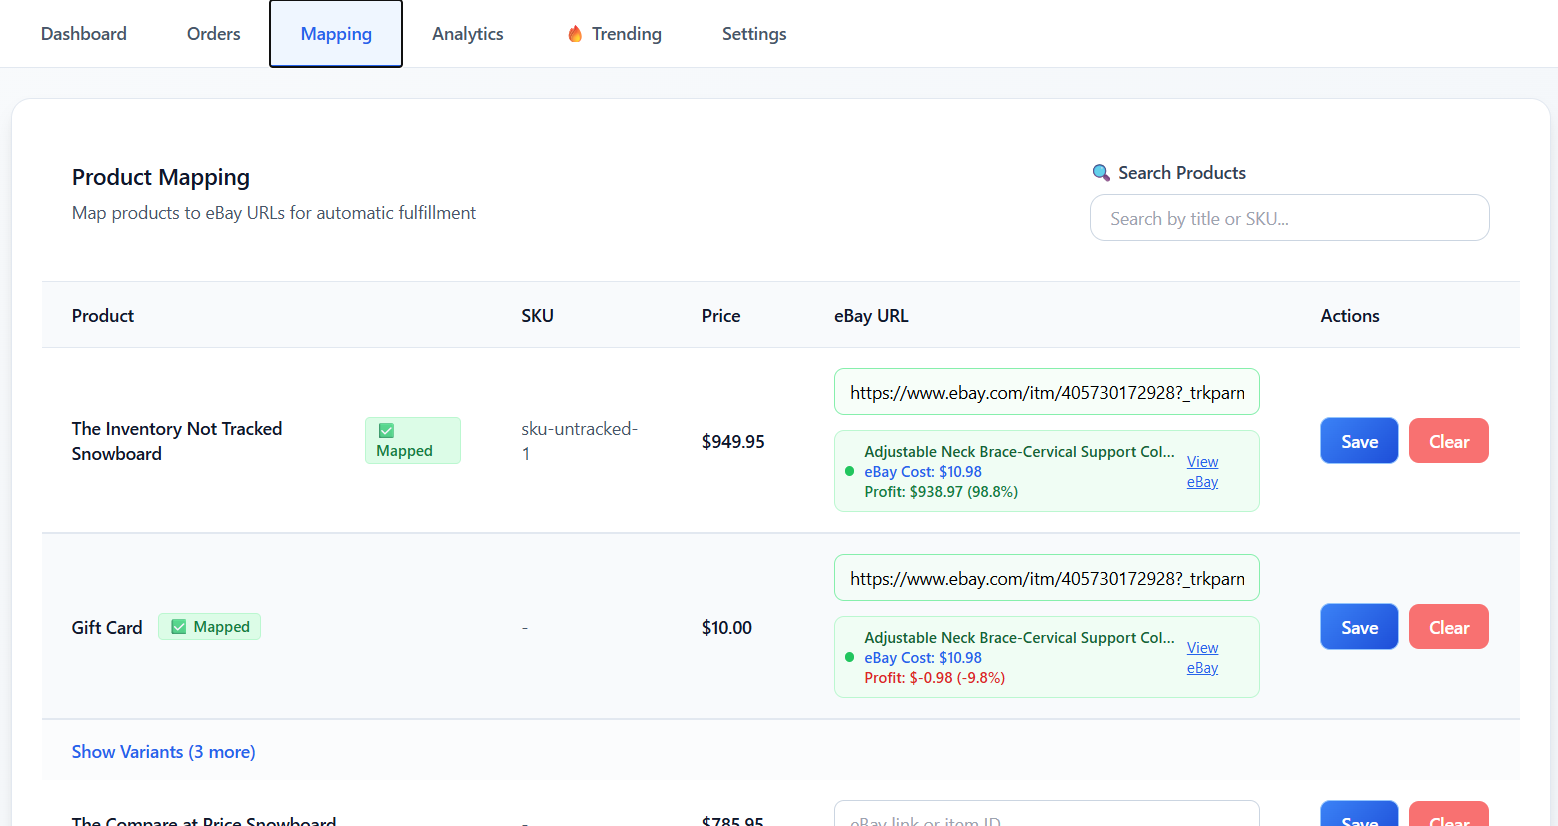Viewport: 1558px width, 826px height.
Task: Click the green checkmark on Snowboard Mapped badge
Action: (x=387, y=431)
